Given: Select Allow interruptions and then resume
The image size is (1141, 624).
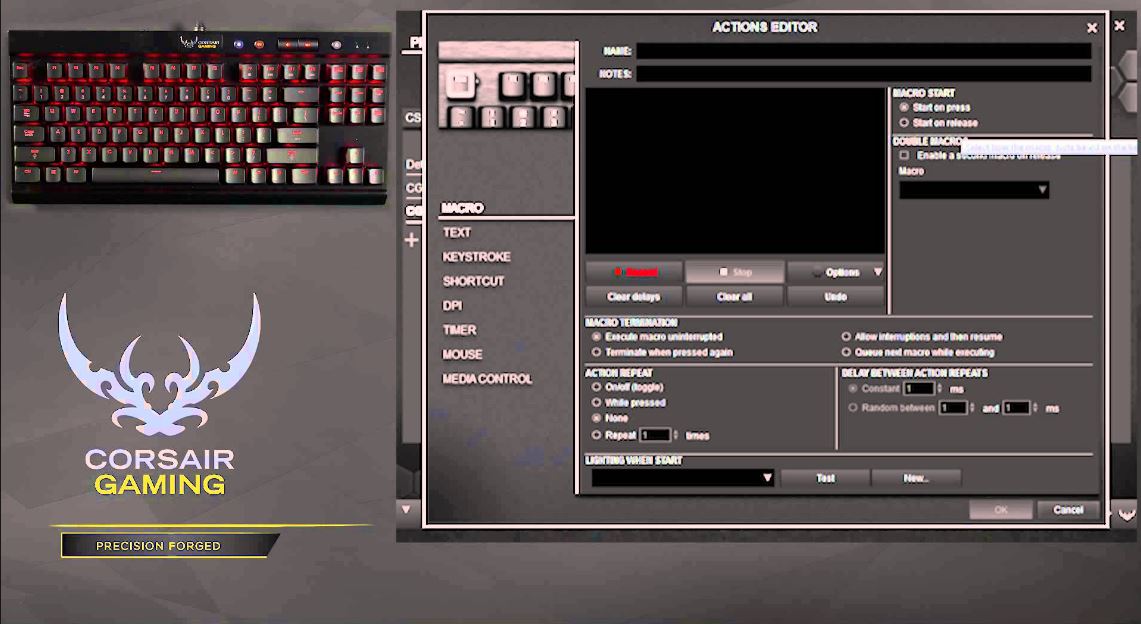Looking at the screenshot, I should pyautogui.click(x=846, y=337).
